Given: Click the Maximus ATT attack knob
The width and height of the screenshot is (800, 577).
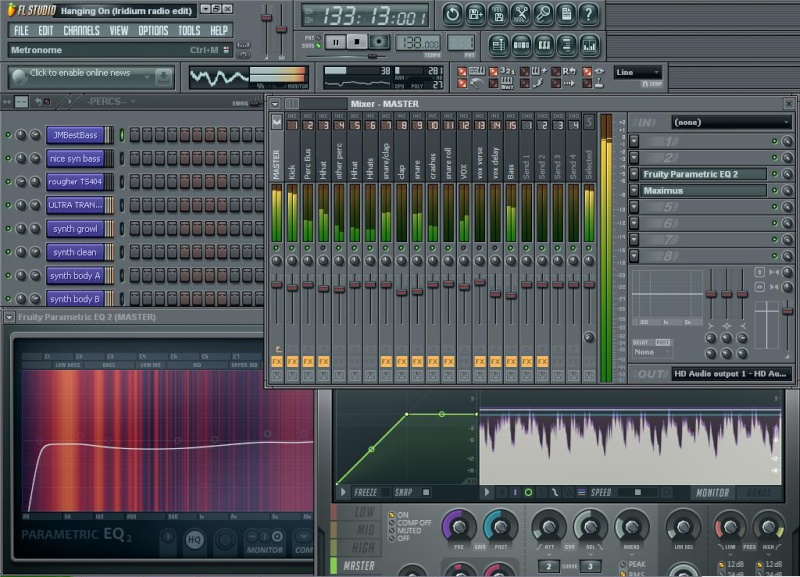Looking at the screenshot, I should click(x=549, y=526).
